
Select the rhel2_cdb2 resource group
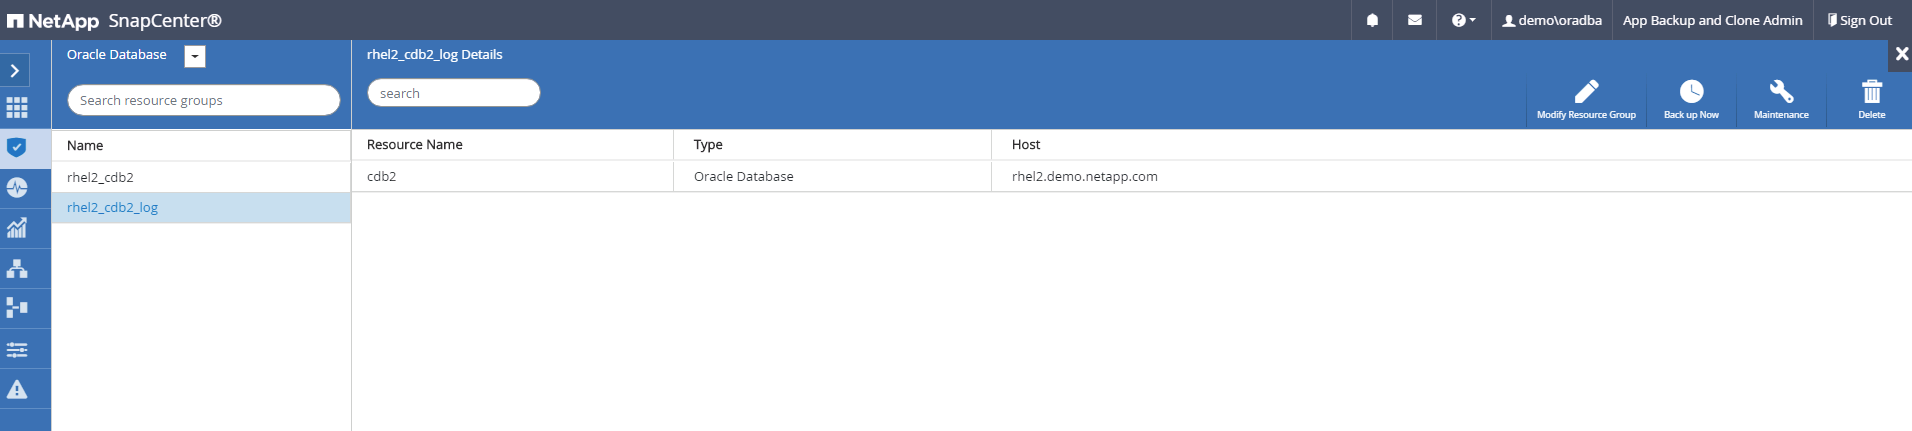(x=100, y=177)
